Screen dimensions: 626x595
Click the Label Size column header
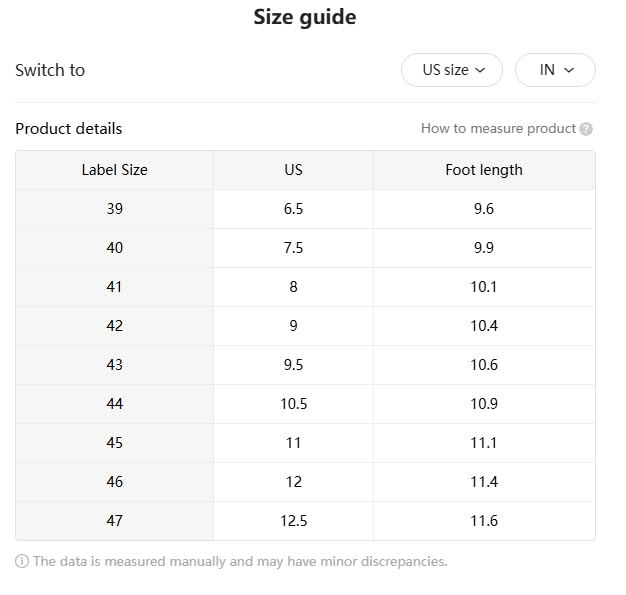click(114, 170)
